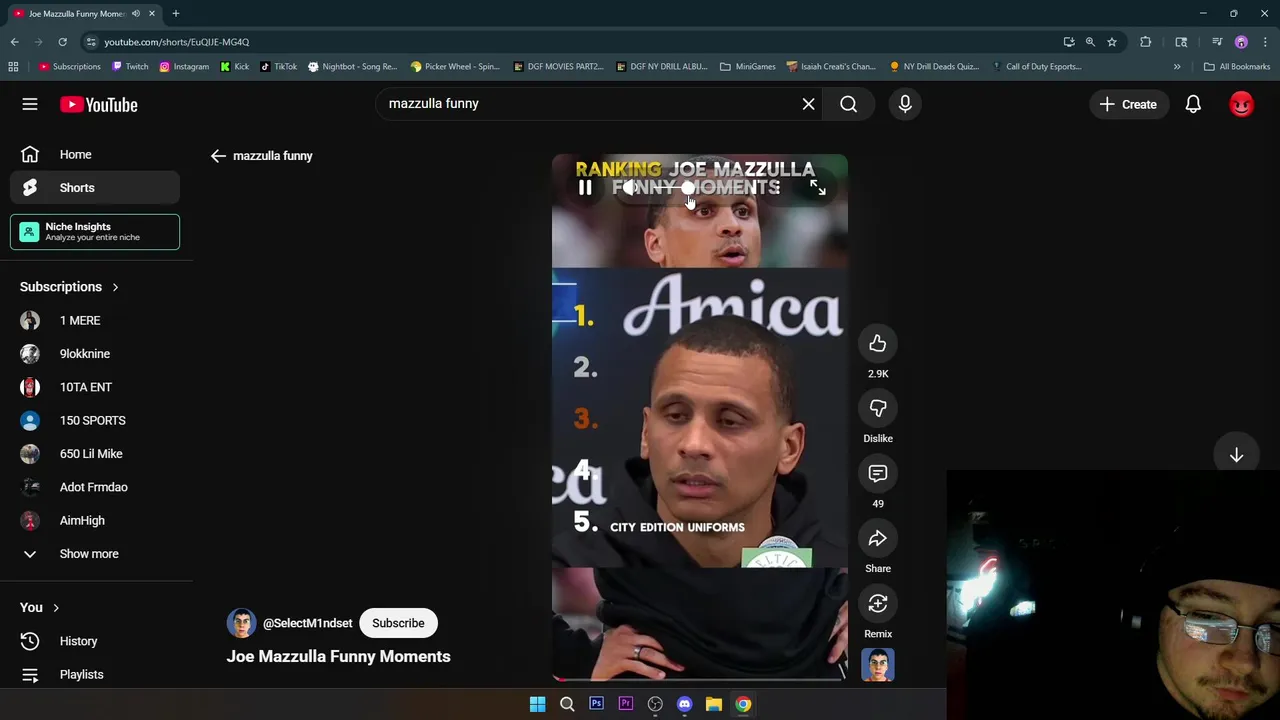Open the Create menu
Viewport: 1280px width, 720px height.
pos(1128,104)
